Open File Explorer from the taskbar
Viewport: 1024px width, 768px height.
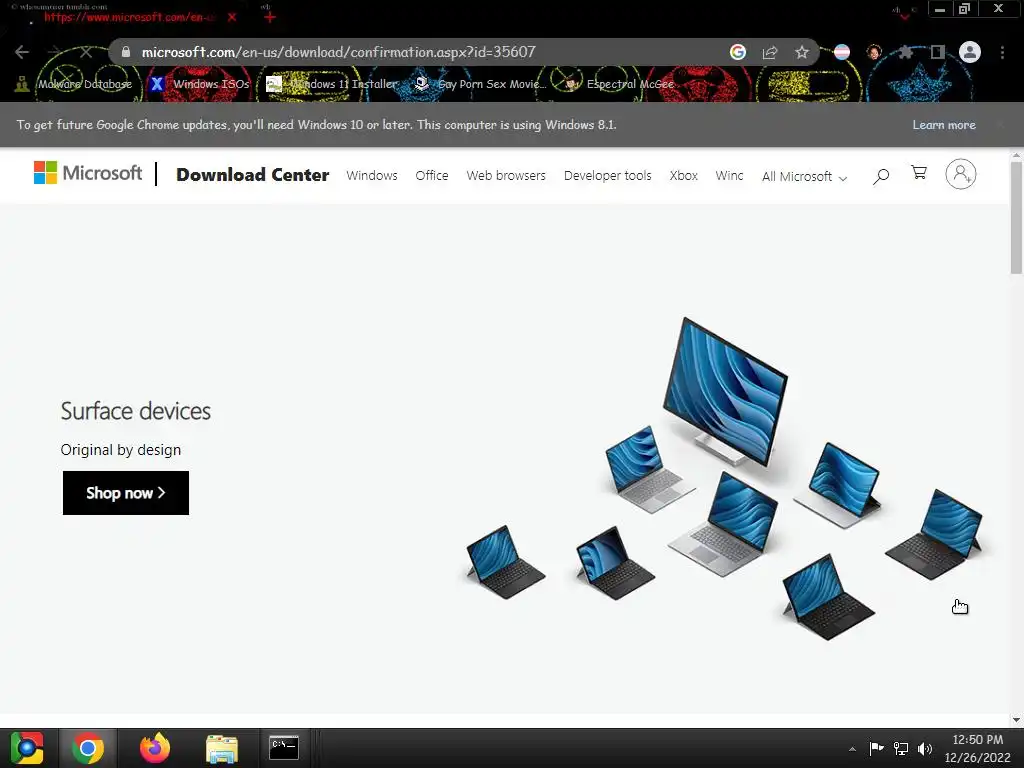(222, 748)
